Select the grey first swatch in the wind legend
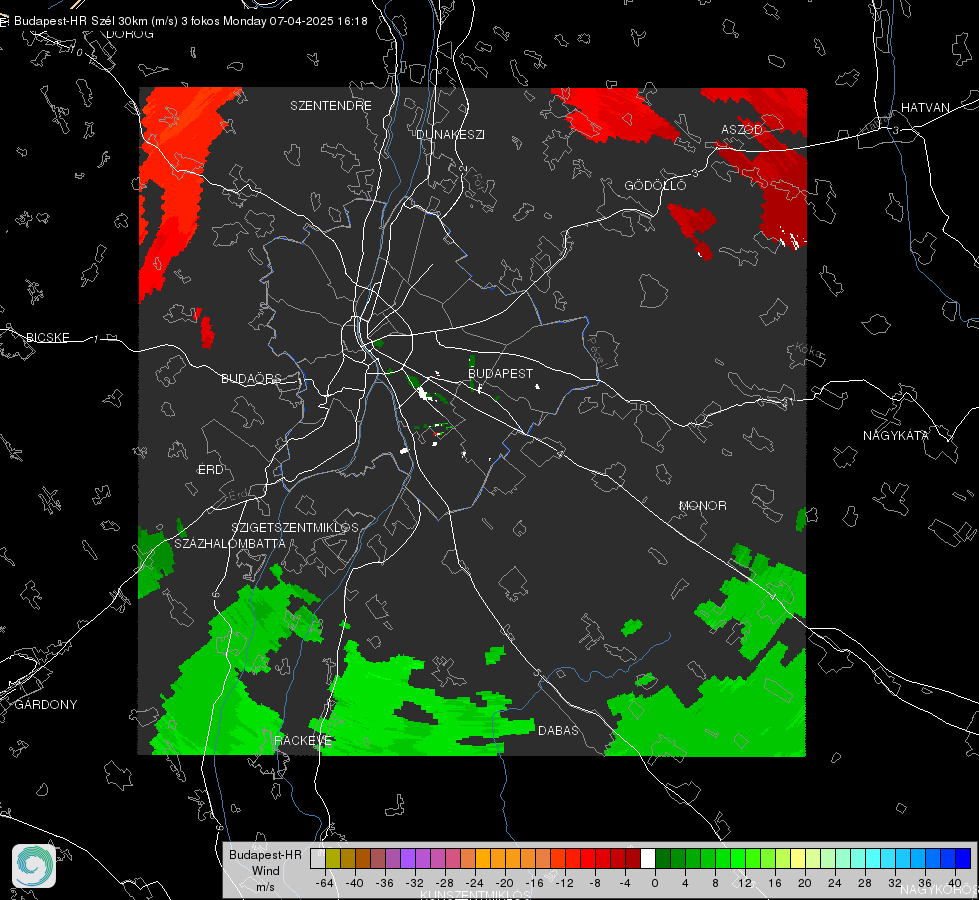This screenshot has height=900, width=979. coord(318,858)
